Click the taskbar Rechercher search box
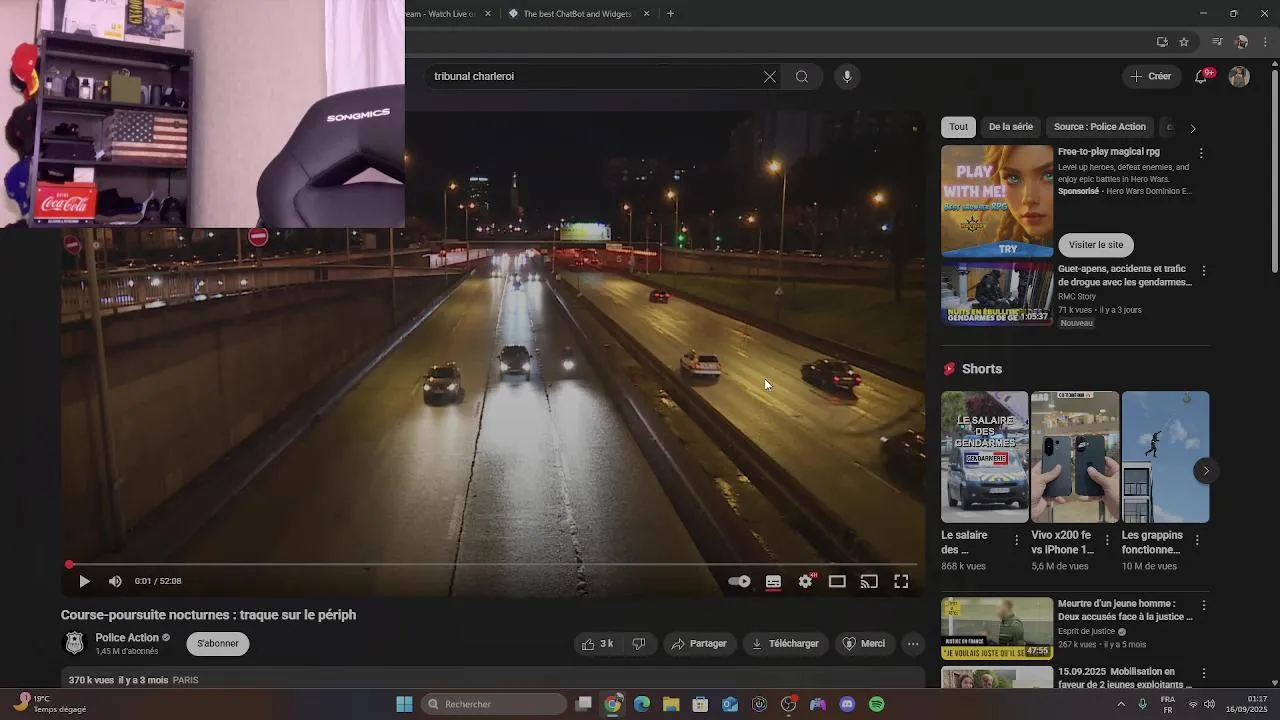Screen dimensions: 1280x720 pos(494,704)
